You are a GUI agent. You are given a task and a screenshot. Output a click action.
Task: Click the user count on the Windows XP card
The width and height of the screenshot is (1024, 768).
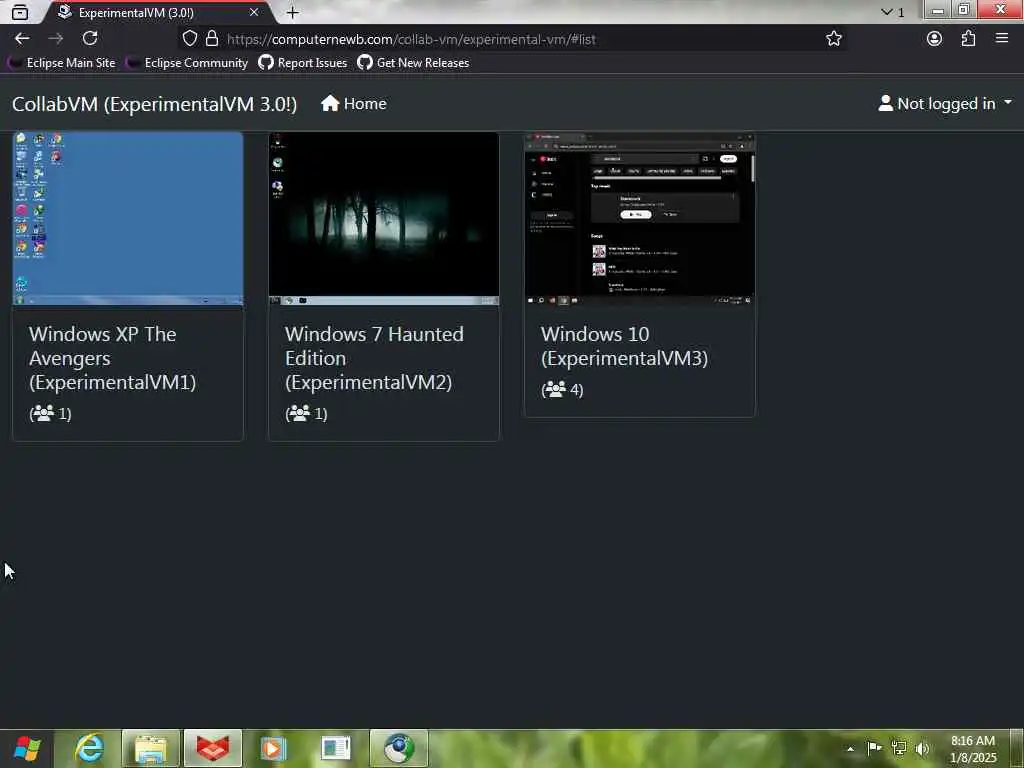pyautogui.click(x=50, y=413)
